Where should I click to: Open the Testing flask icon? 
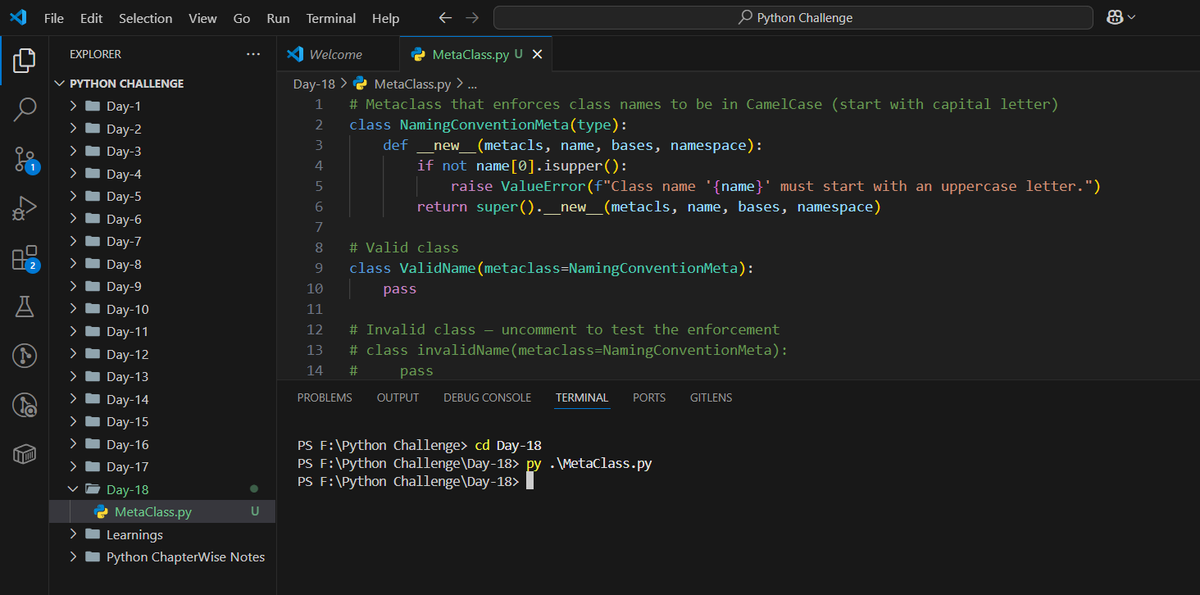tap(25, 306)
